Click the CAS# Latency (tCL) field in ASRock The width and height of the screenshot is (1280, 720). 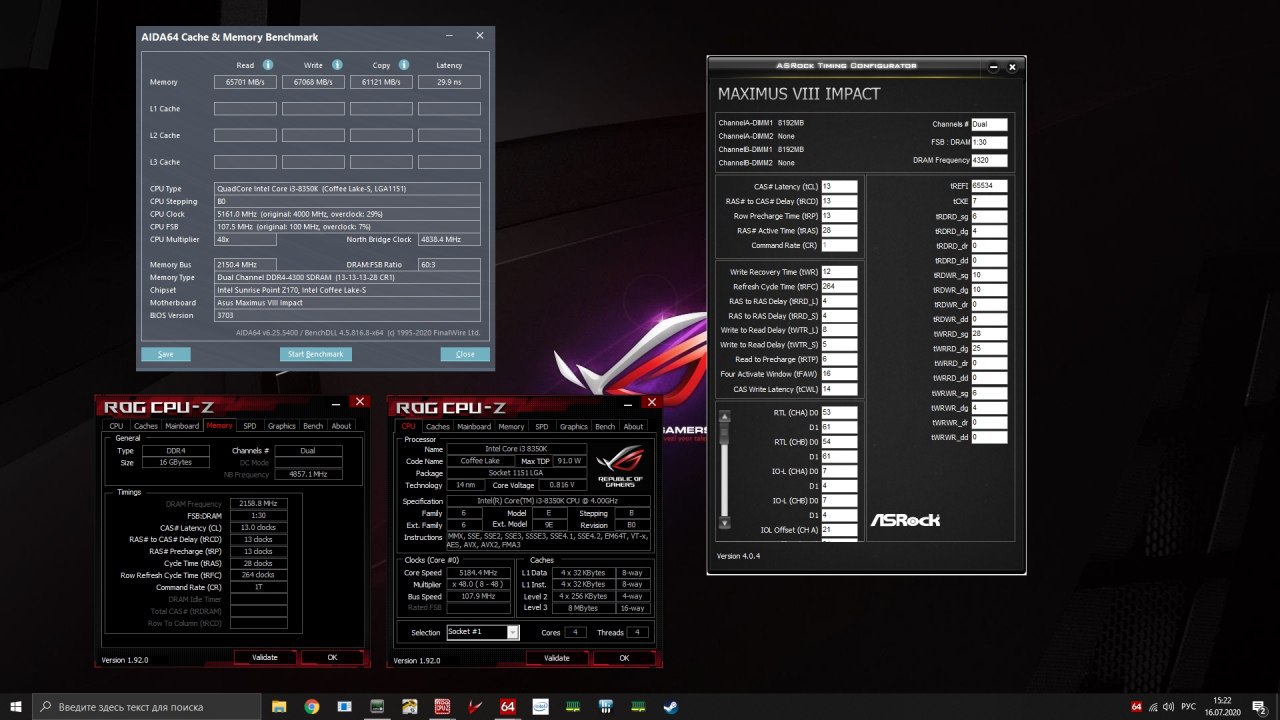840,186
